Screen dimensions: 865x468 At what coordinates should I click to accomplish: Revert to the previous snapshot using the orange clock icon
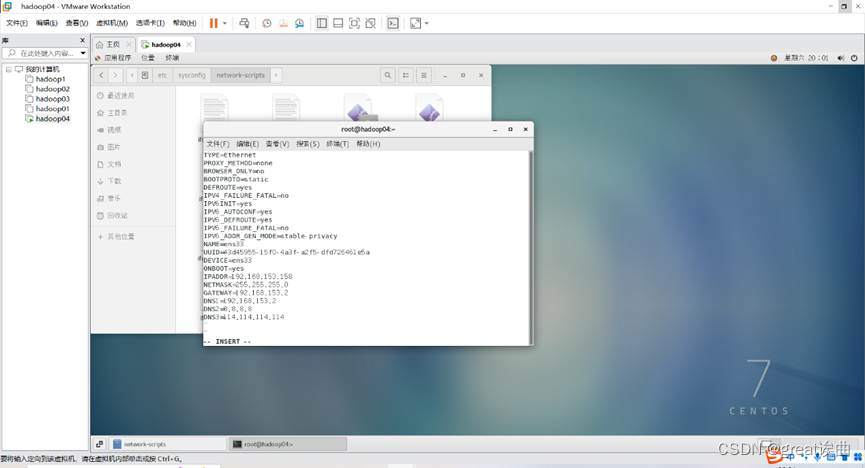coord(283,23)
